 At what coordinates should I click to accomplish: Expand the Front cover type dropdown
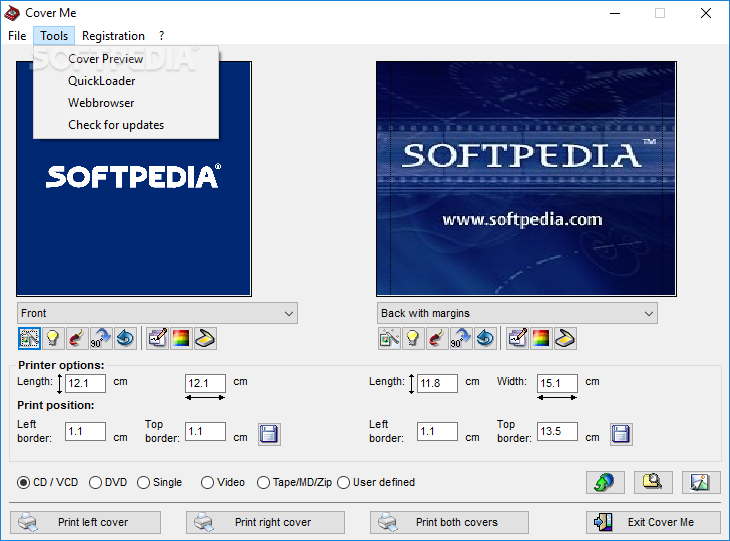click(x=157, y=313)
